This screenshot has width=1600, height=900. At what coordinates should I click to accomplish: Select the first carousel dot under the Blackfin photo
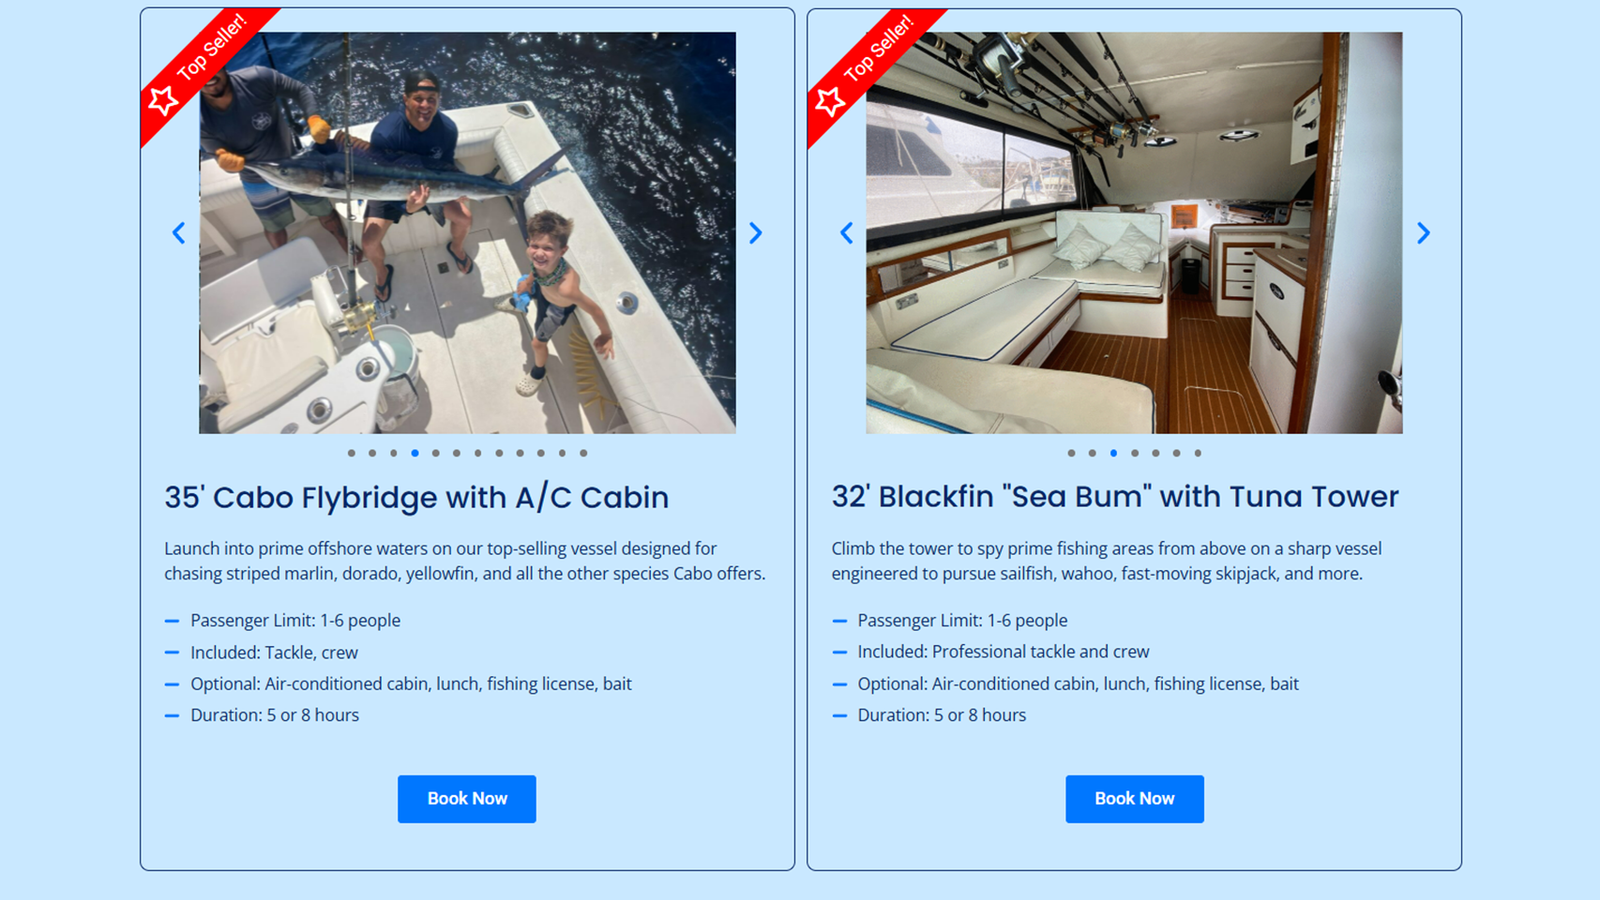(1071, 453)
